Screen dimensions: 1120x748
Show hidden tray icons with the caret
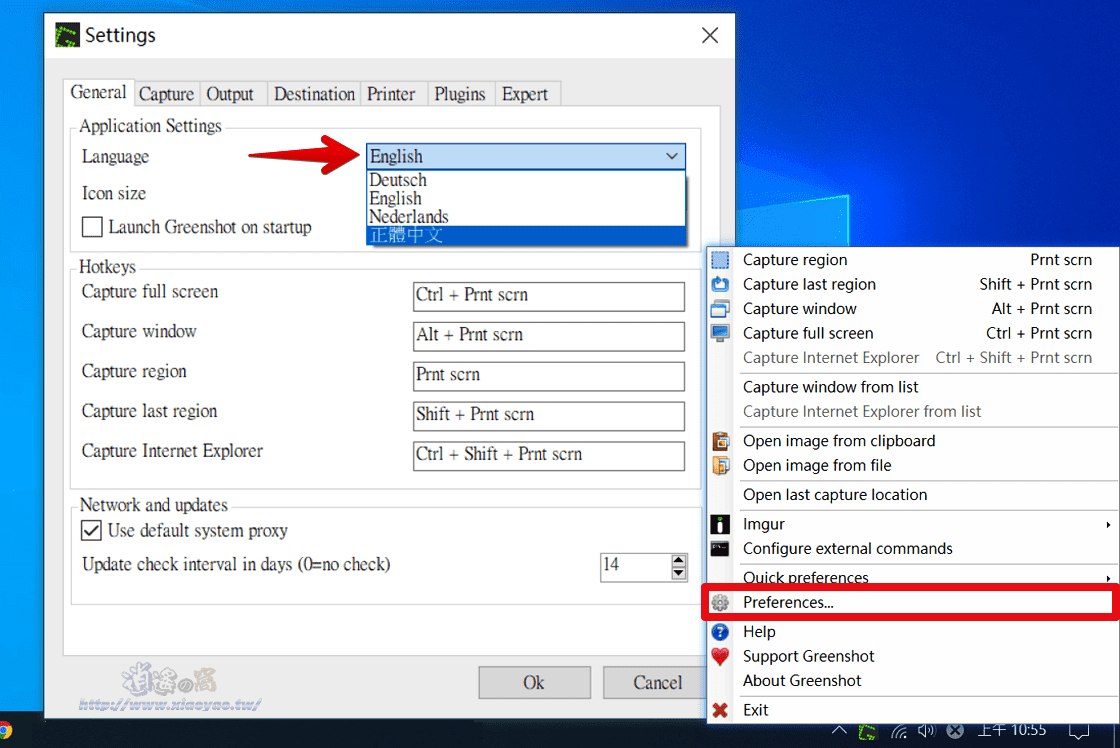pyautogui.click(x=839, y=730)
